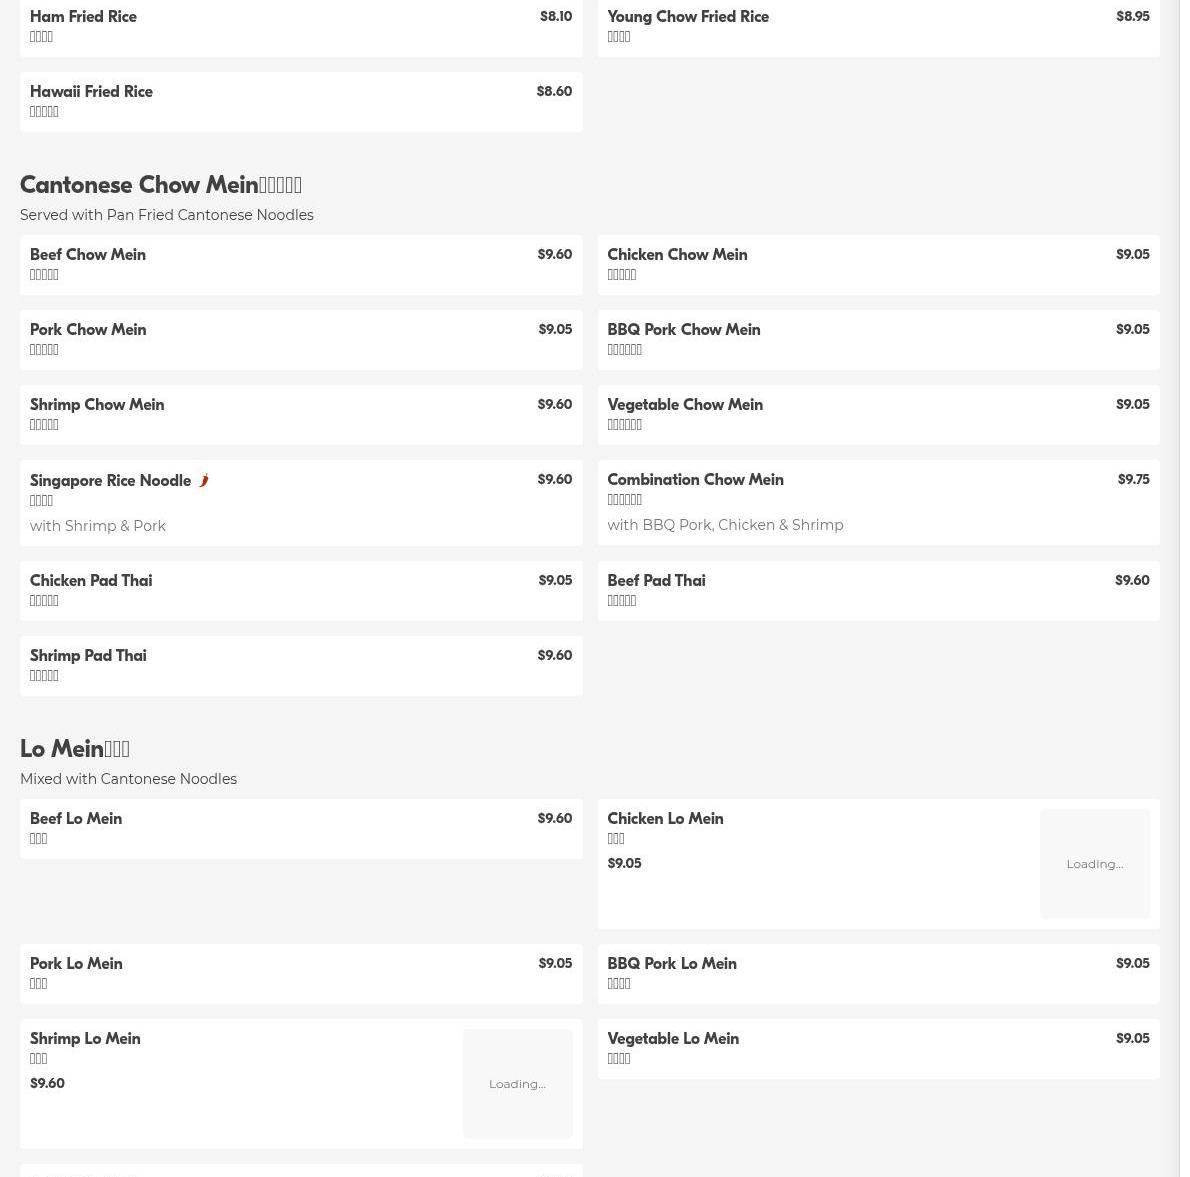Open Vegetable Chow Mein item
1190x1177 pixels.
pos(879,414)
